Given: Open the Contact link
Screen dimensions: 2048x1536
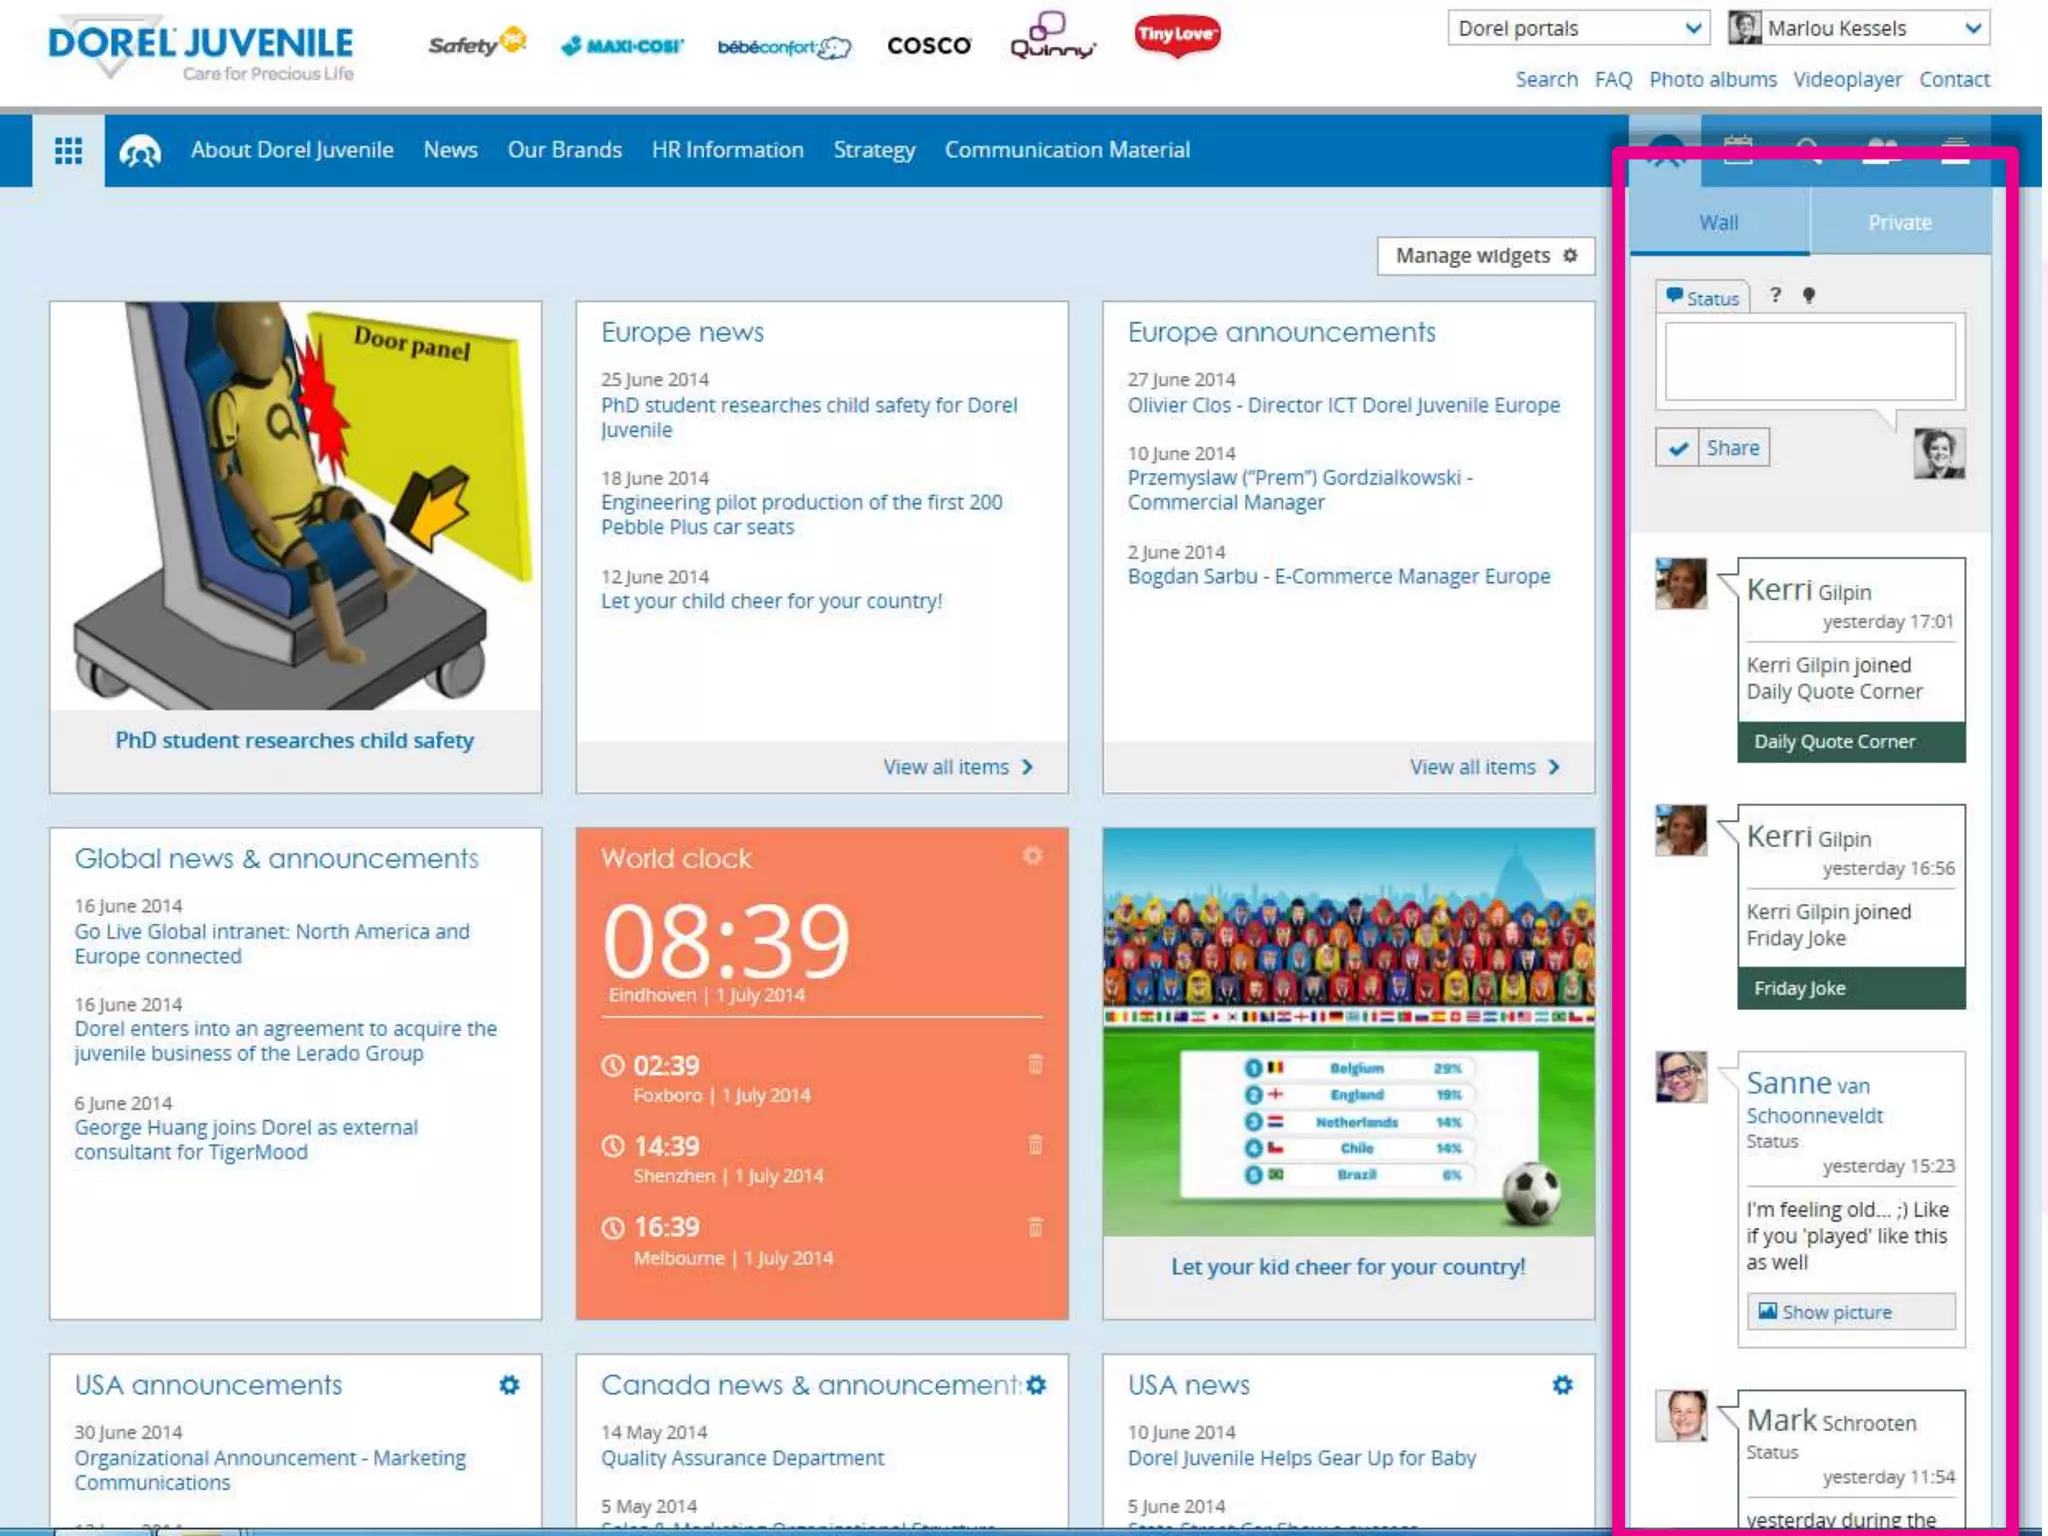Looking at the screenshot, I should coord(1954,79).
